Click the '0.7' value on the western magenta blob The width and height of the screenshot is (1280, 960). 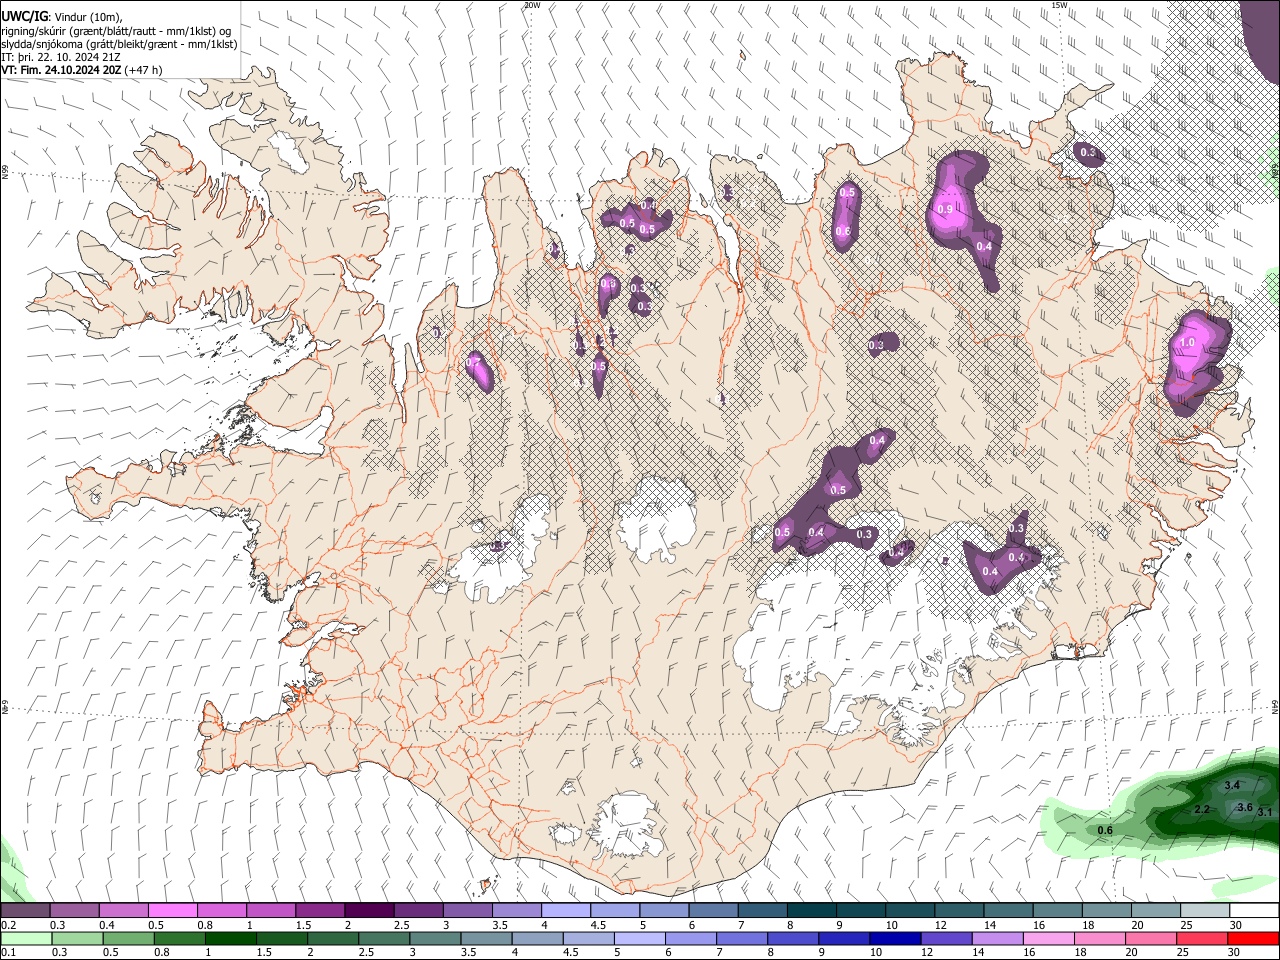coord(474,361)
